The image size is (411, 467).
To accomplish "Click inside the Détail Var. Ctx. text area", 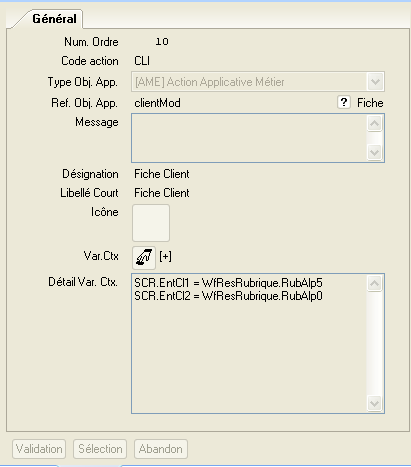I will coord(249,344).
